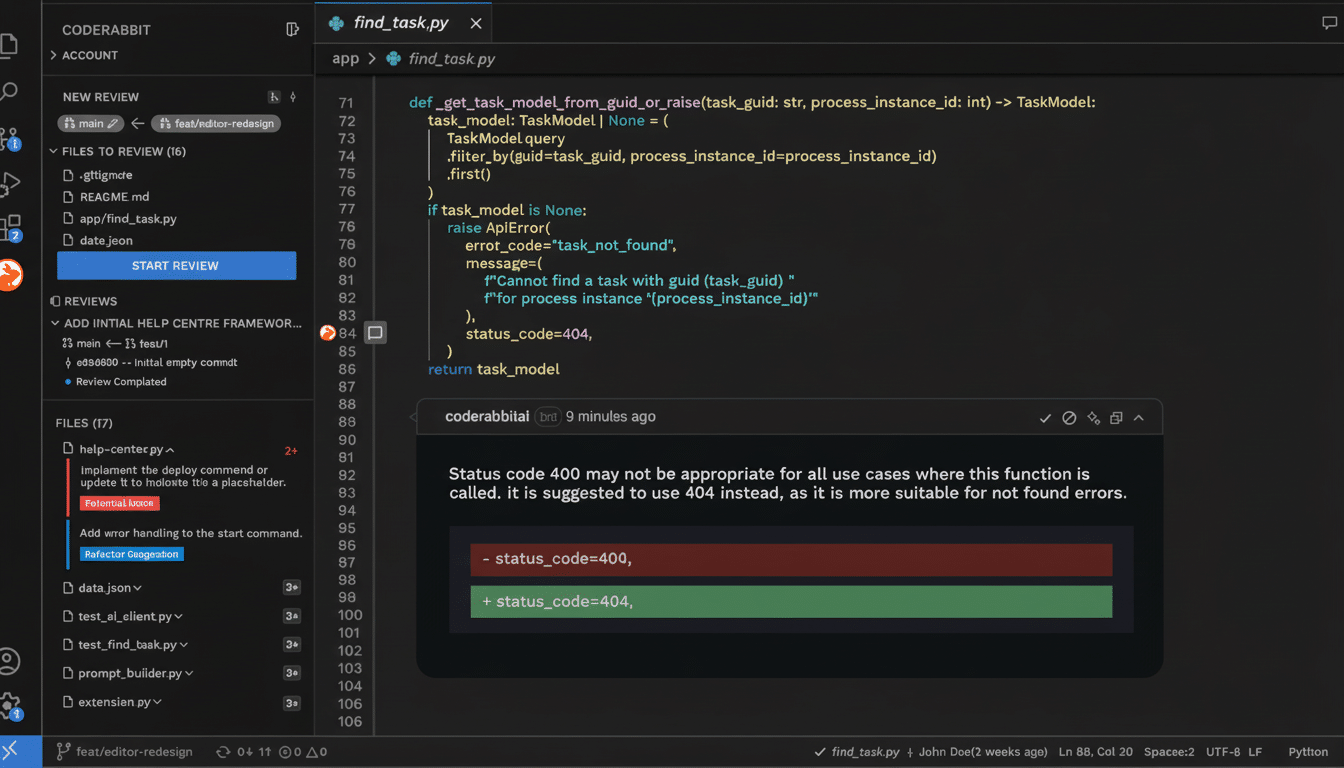Trigger the AI sparkle icon on the comment toolbar
The image size is (1344, 768).
(x=1093, y=418)
